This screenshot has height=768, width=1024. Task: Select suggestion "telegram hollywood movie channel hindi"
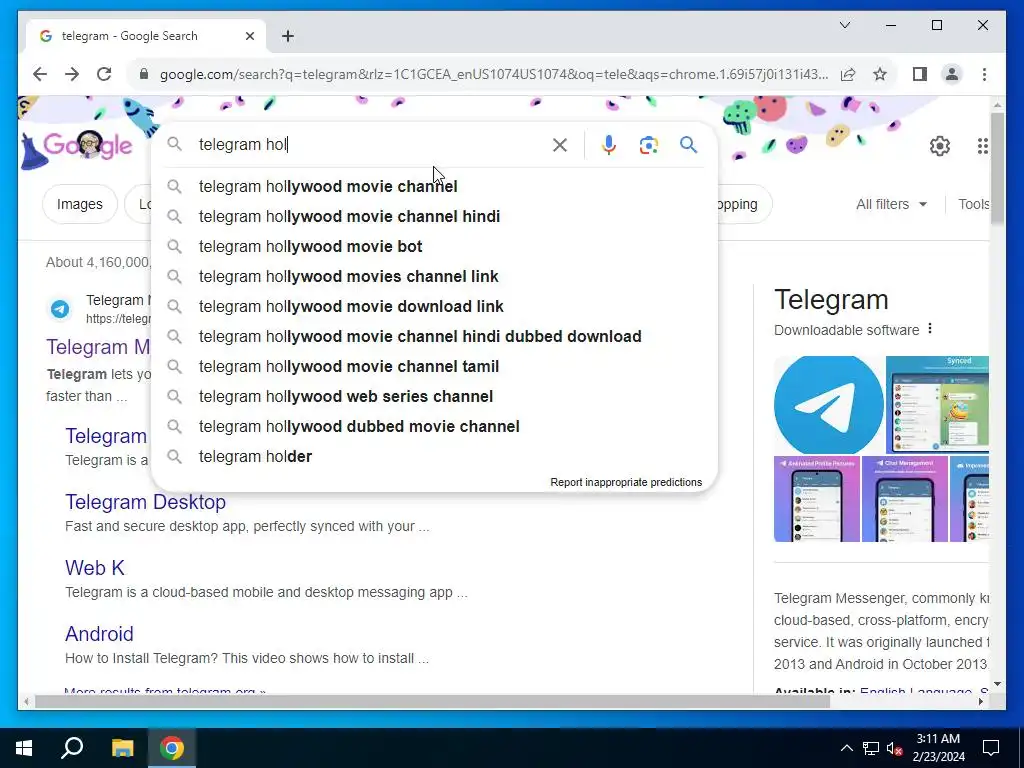coord(434,217)
